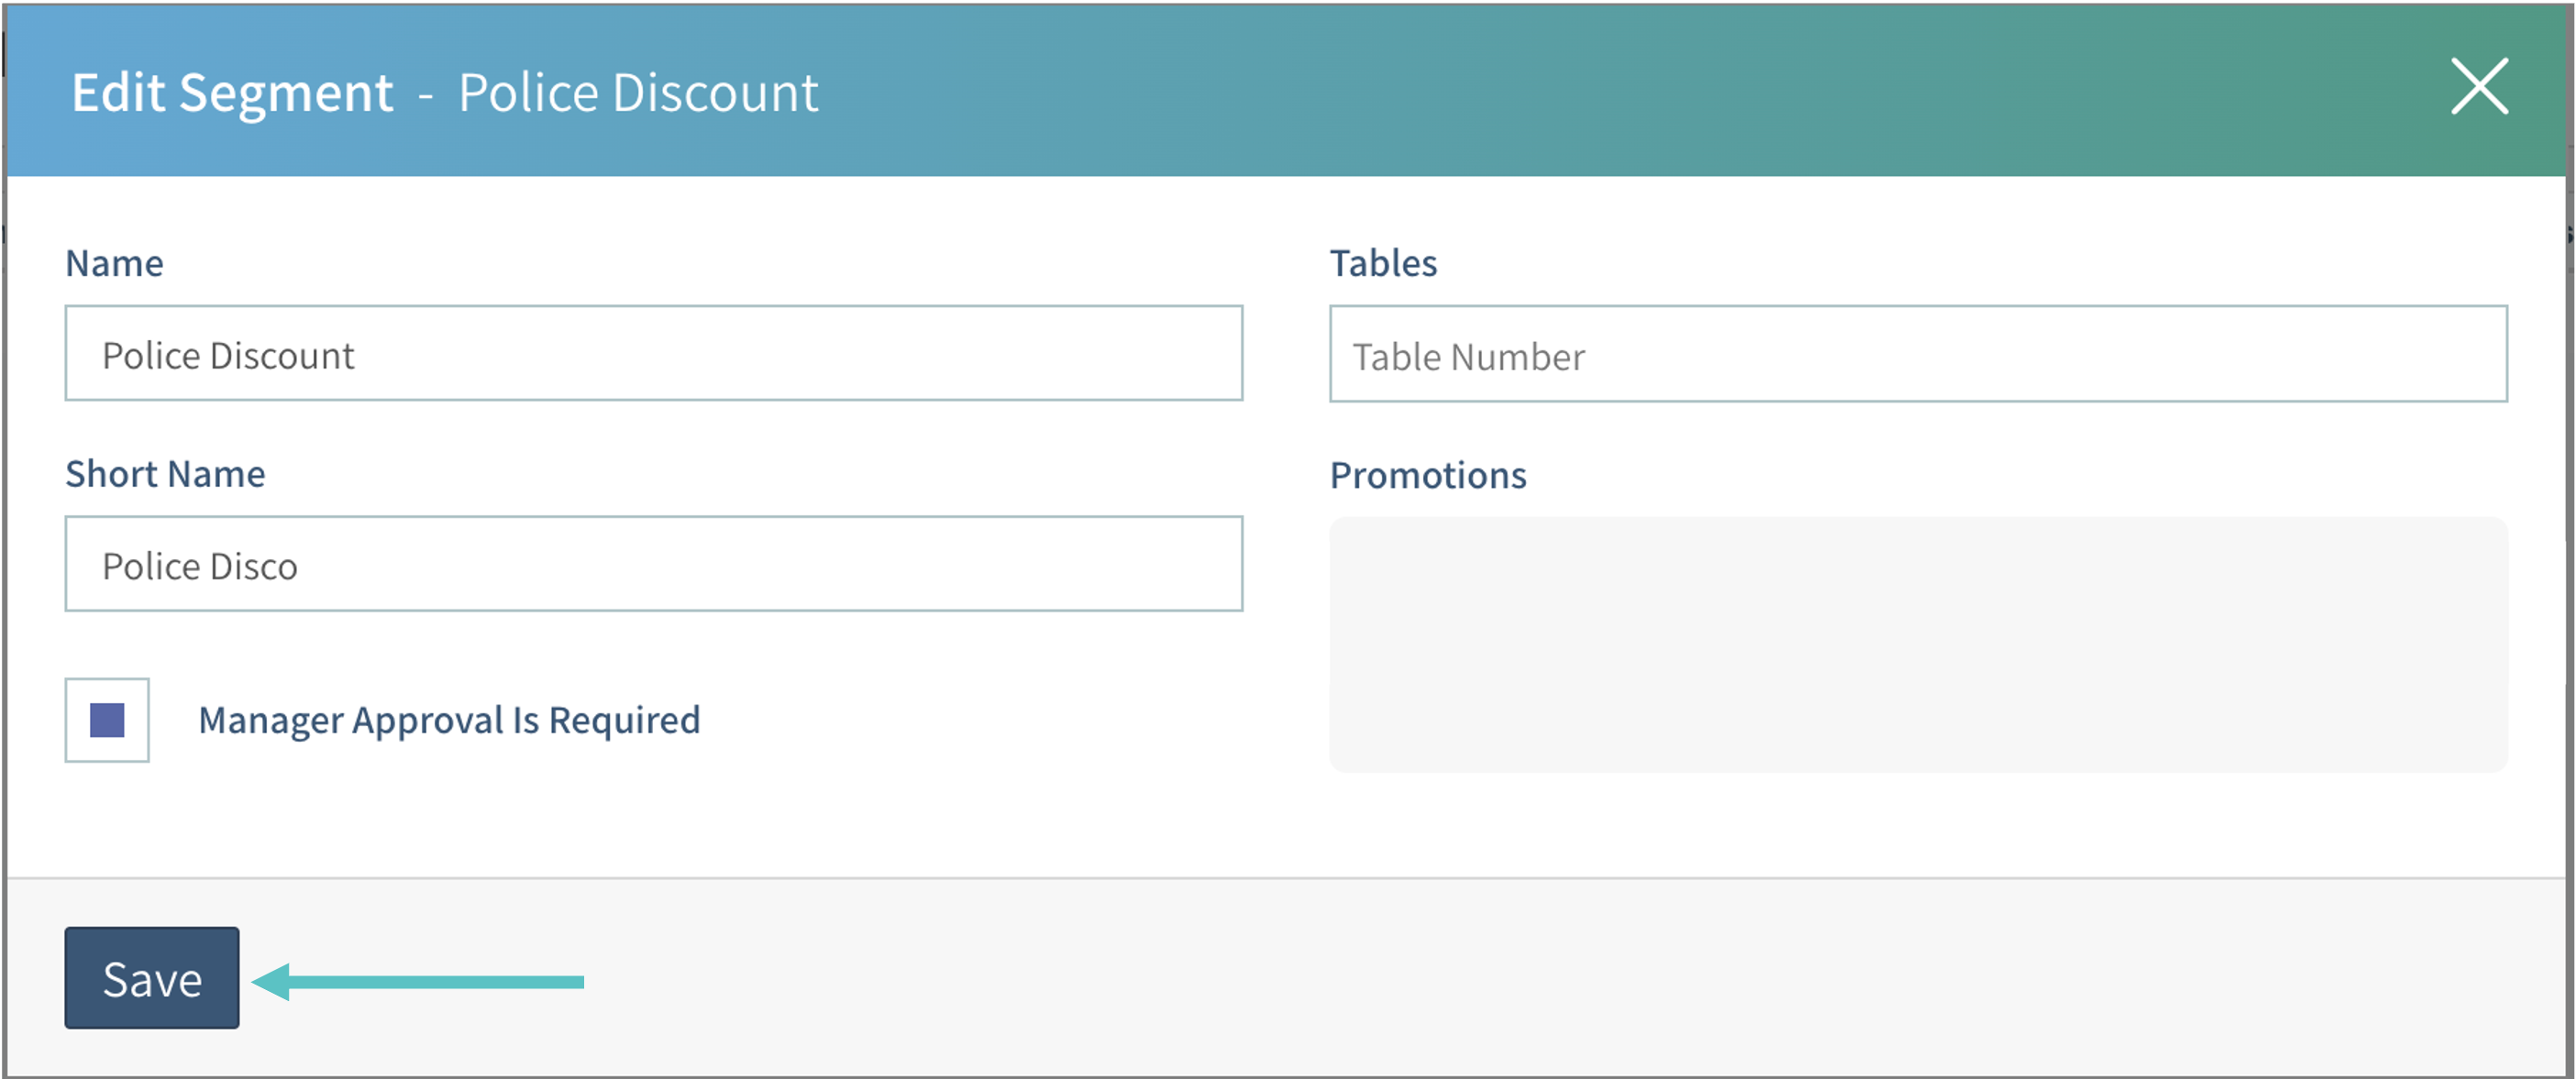Click the Short Name label
The image size is (2576, 1079).
(x=165, y=474)
